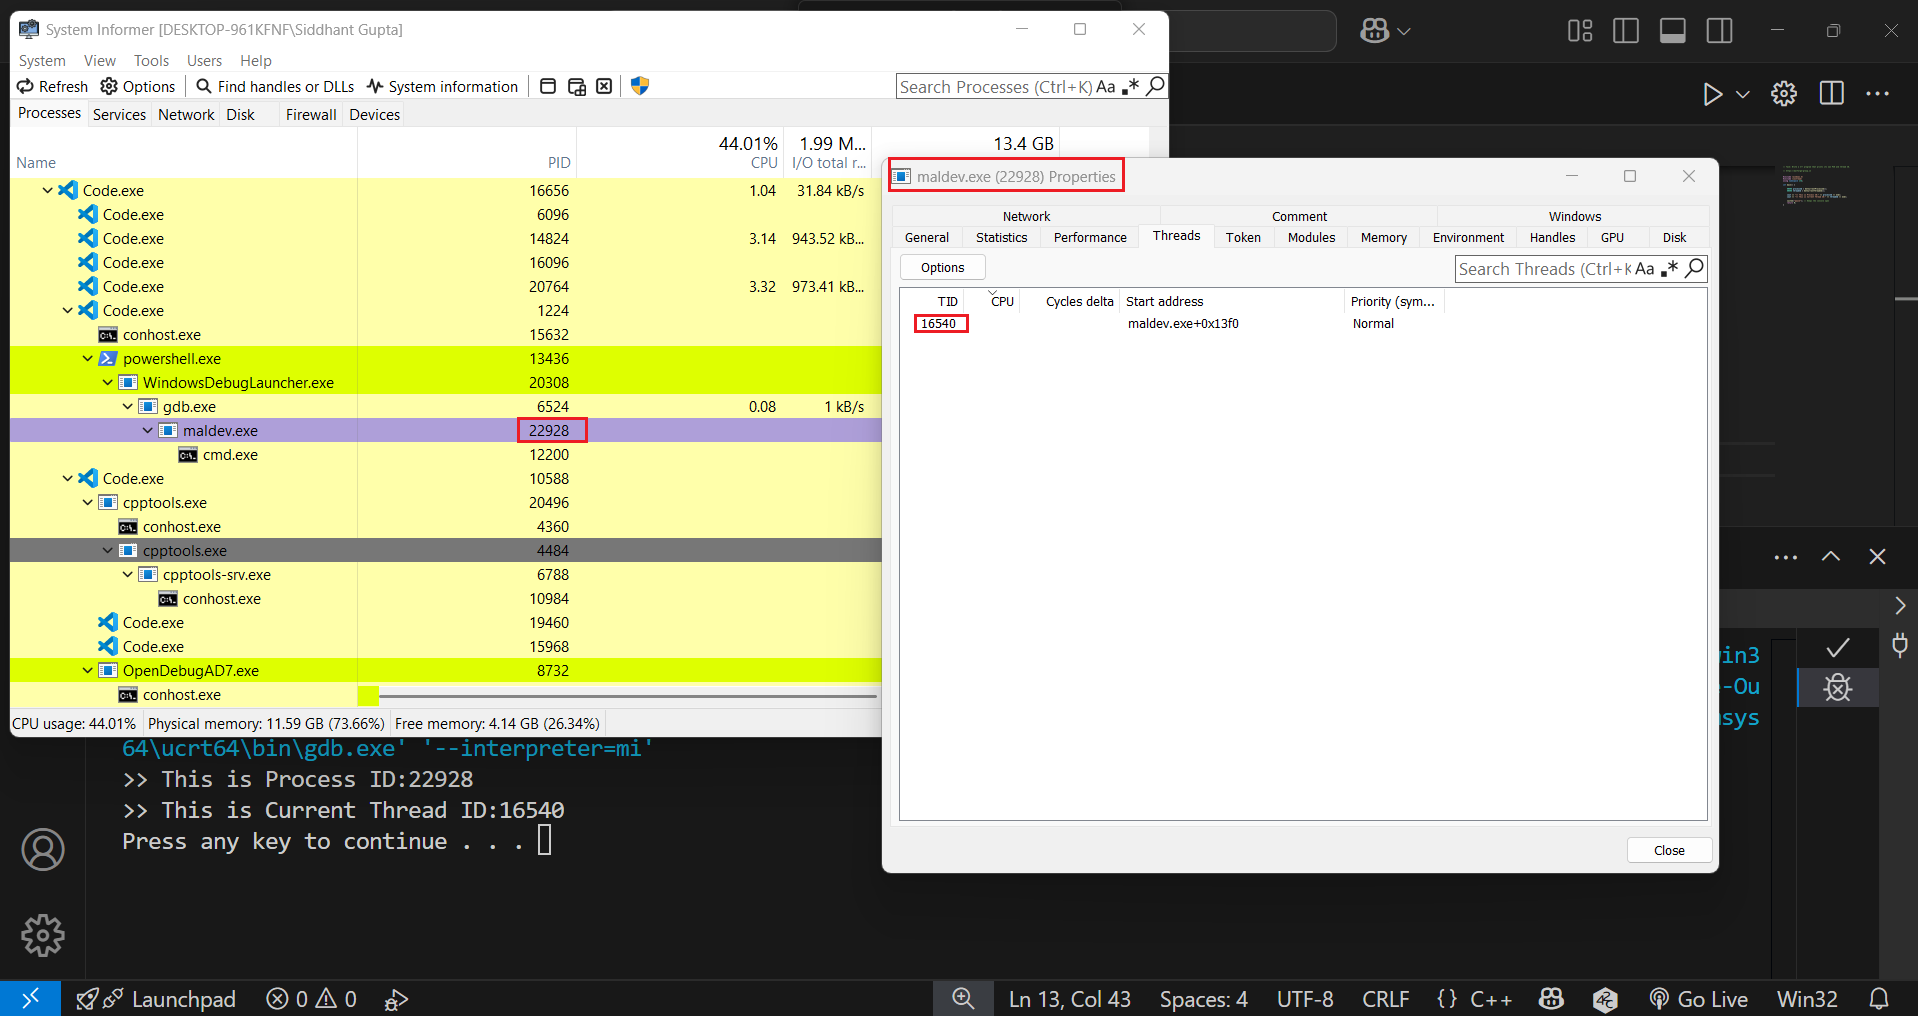Open run options dropdown next to play

(x=1742, y=94)
